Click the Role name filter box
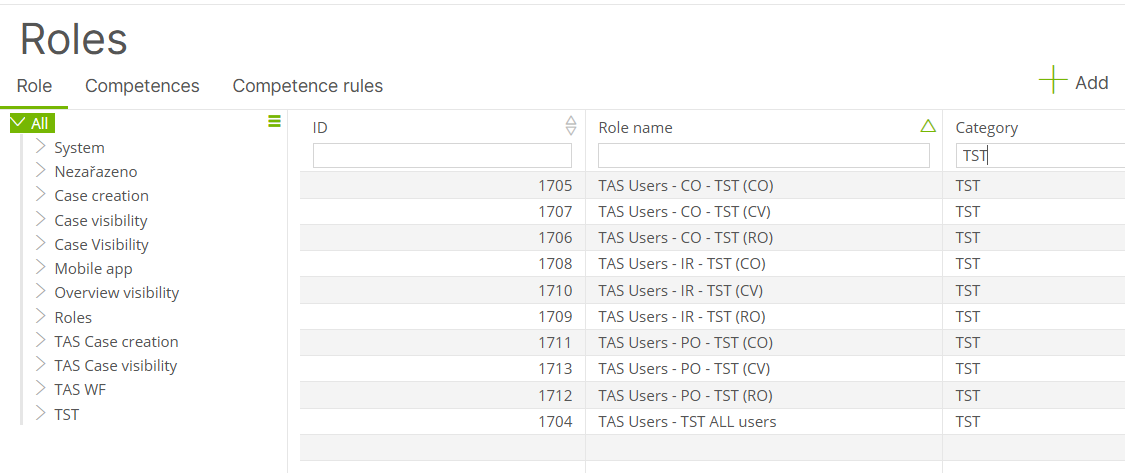Screen dimensions: 1125x473 pyautogui.click(x=763, y=156)
